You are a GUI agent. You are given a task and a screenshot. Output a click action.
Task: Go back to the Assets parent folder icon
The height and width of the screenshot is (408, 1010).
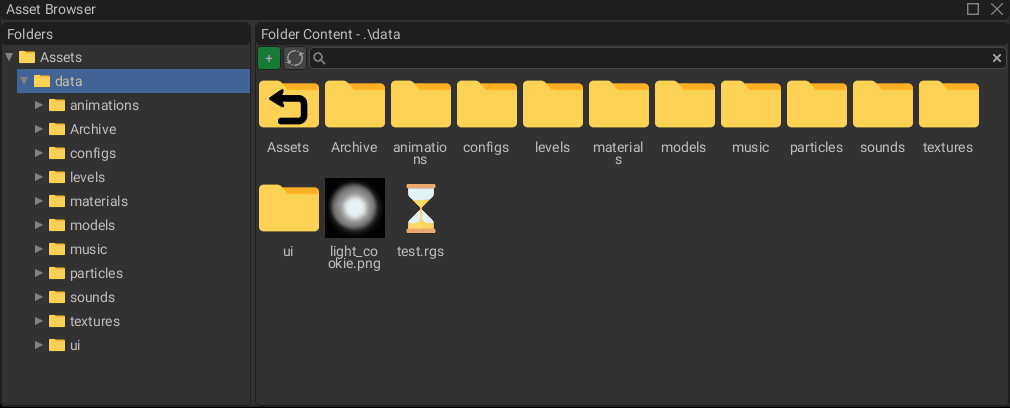click(x=288, y=105)
